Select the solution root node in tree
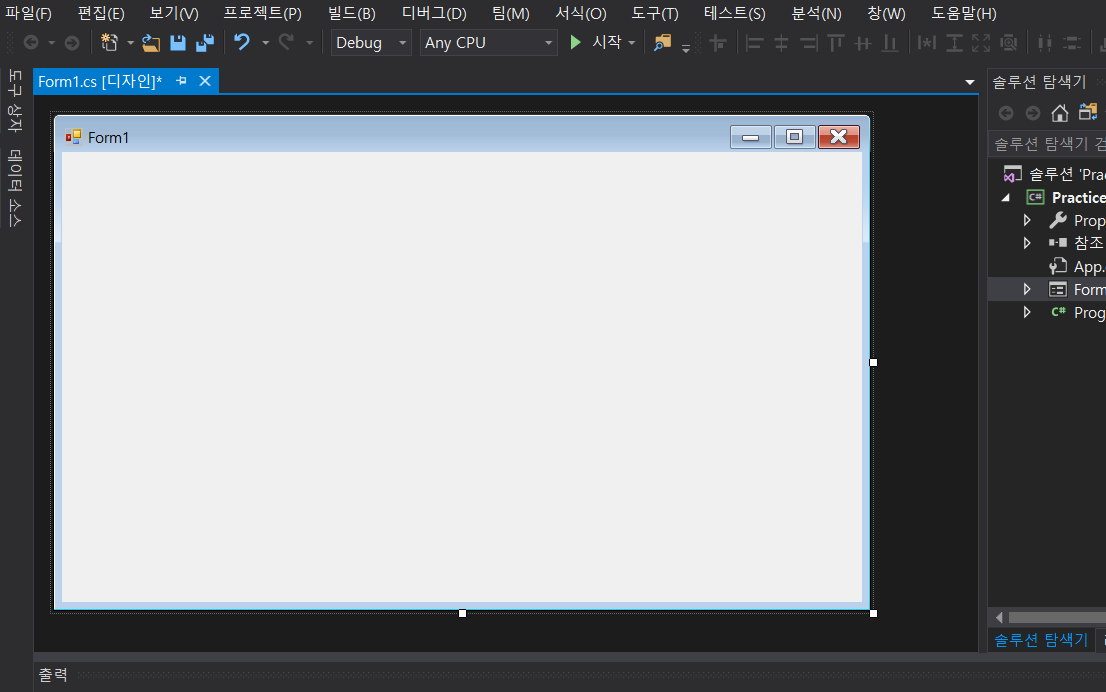The image size is (1106, 692). click(x=1055, y=174)
